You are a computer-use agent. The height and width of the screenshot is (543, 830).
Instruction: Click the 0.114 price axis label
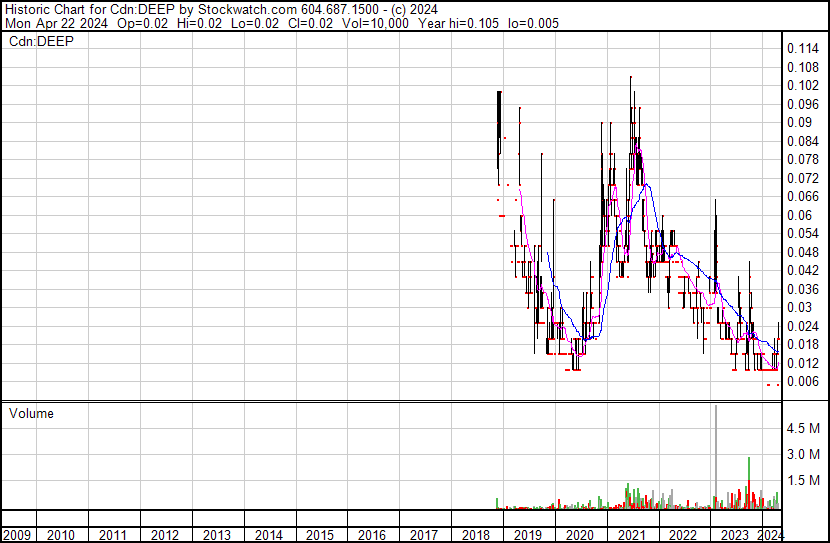click(803, 49)
